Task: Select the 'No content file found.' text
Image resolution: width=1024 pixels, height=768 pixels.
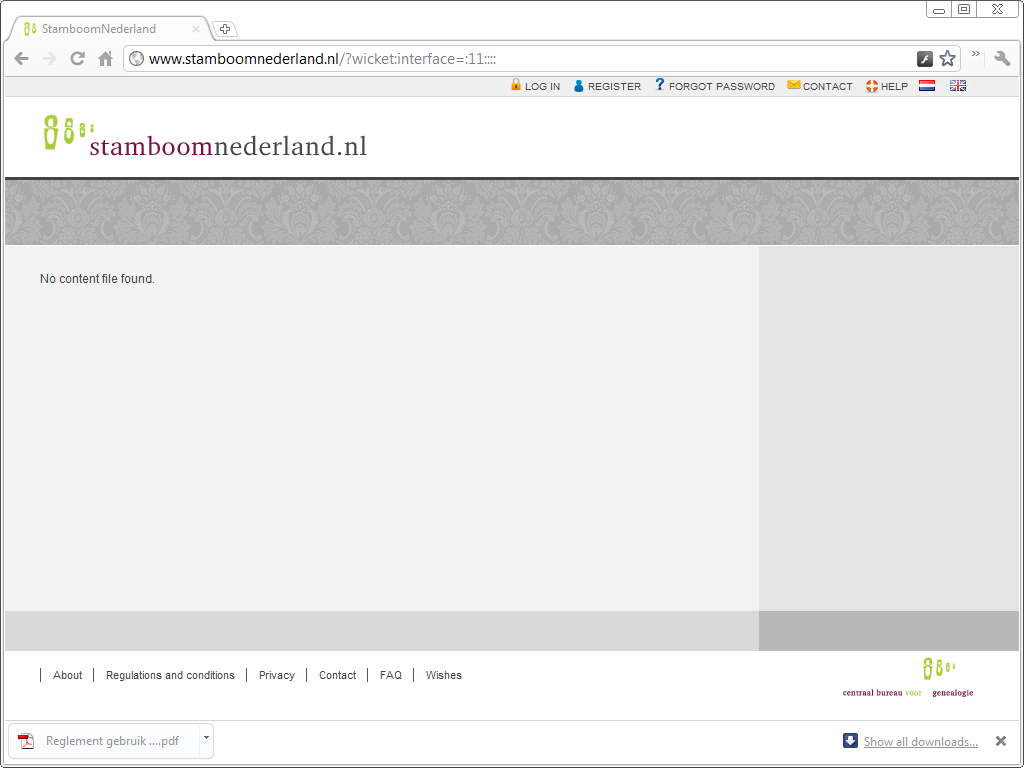Action: (97, 279)
